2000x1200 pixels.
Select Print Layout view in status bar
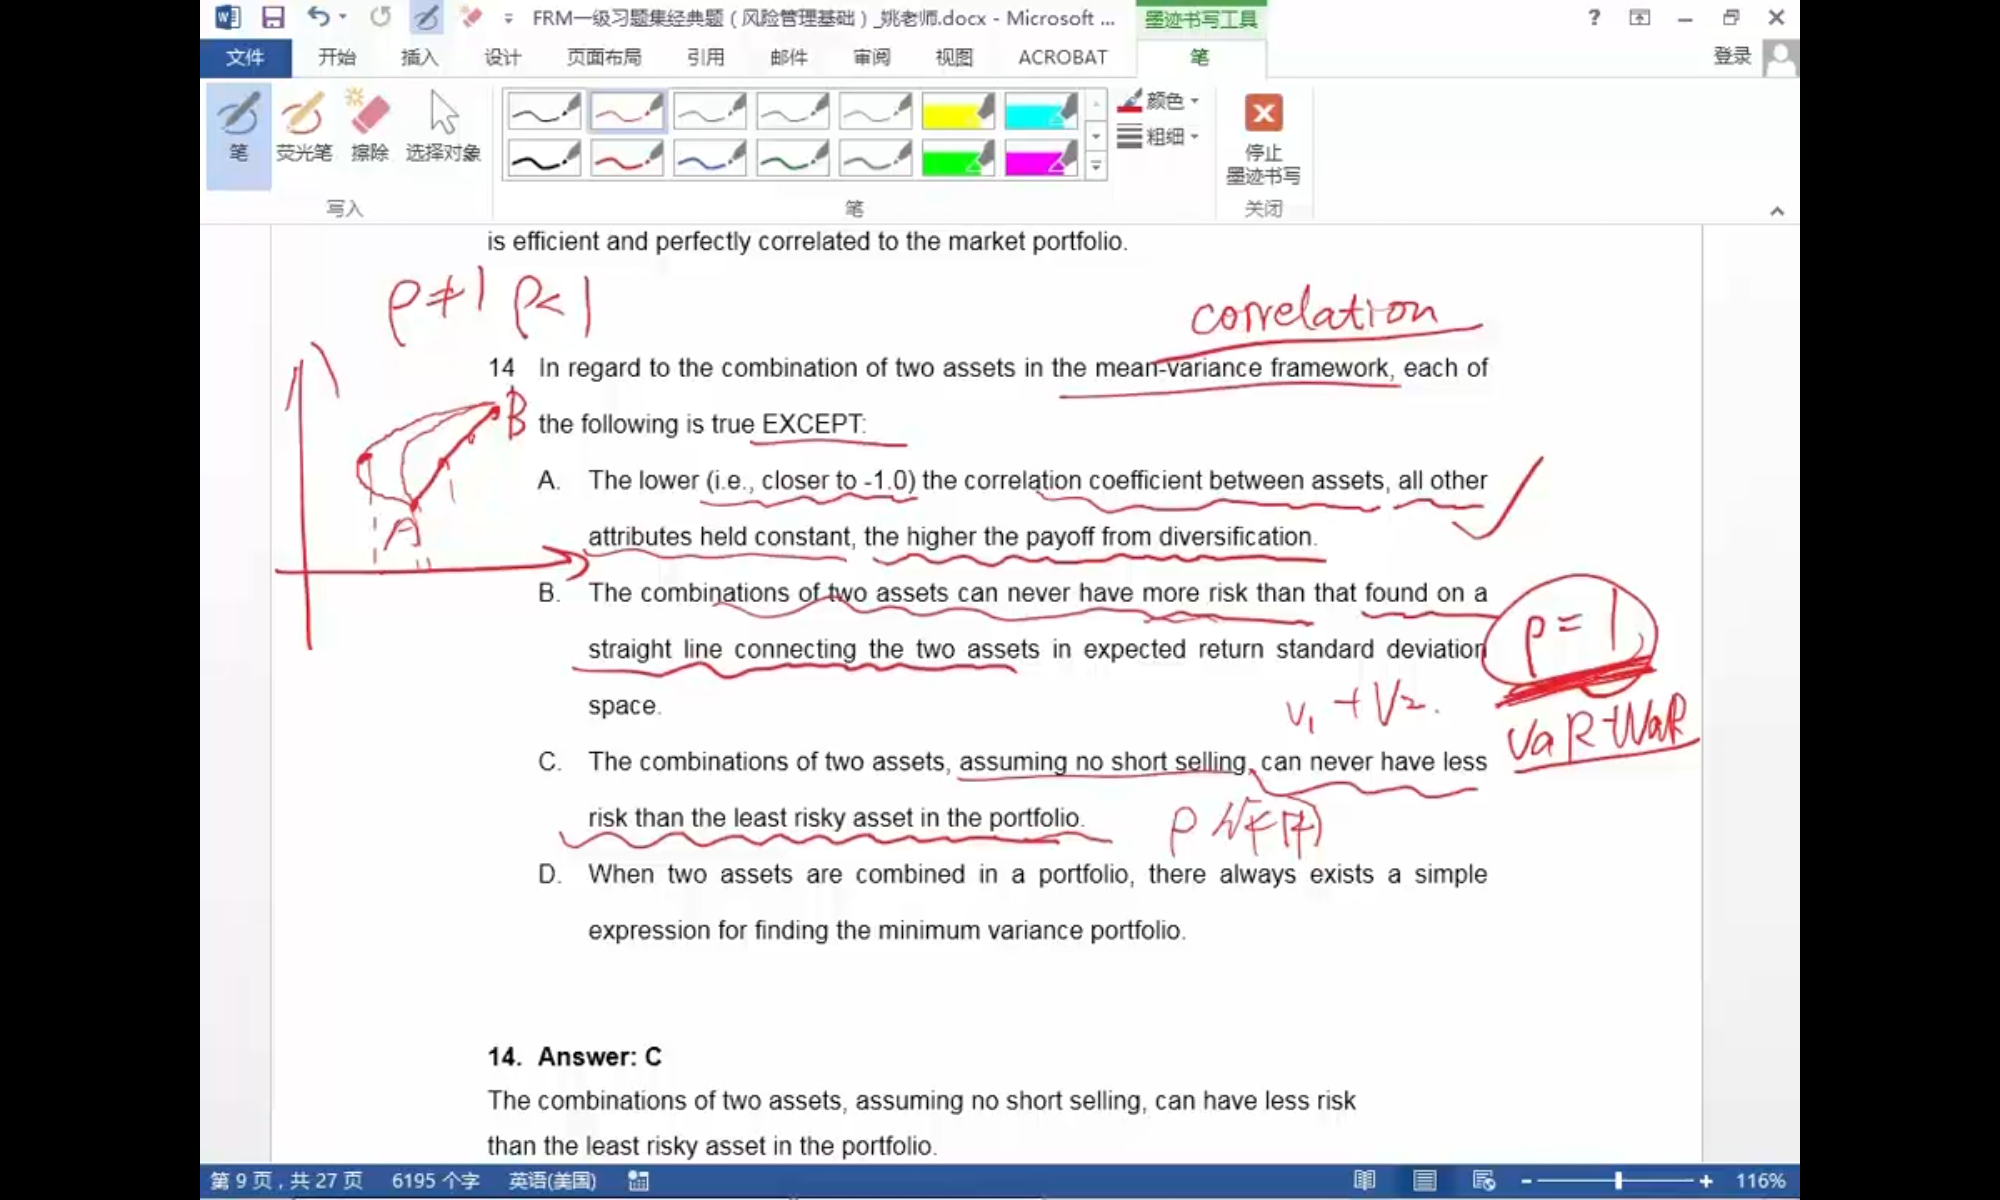pos(1424,1181)
